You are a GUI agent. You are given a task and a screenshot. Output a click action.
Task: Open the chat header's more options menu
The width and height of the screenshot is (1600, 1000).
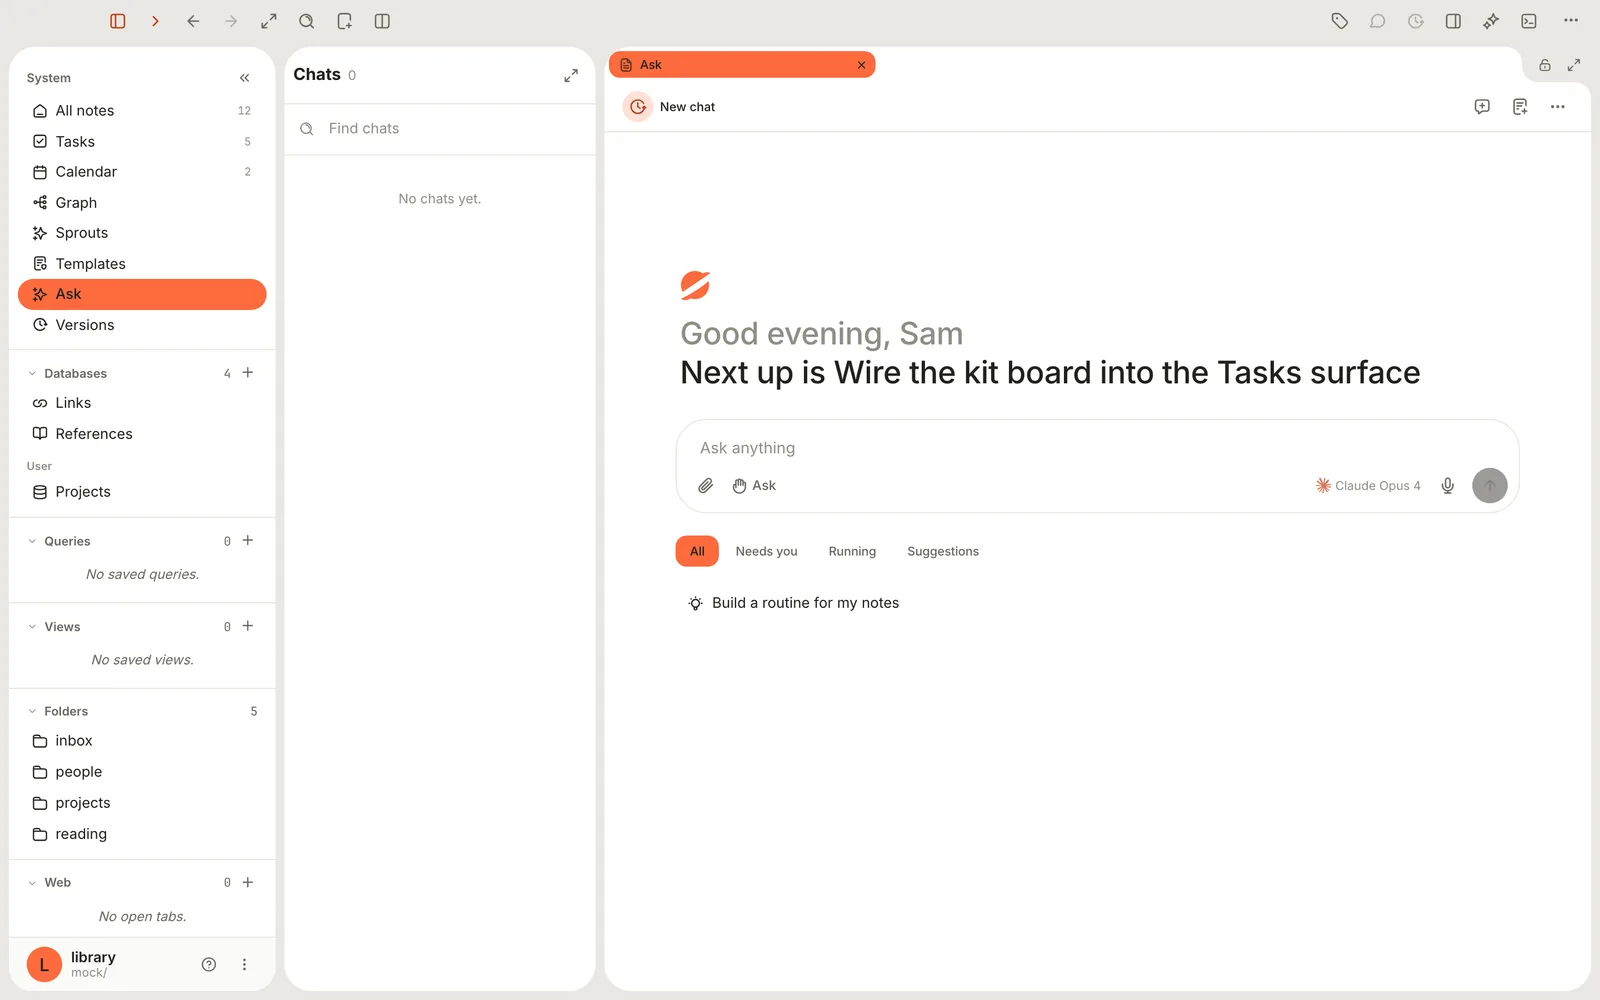1558,107
